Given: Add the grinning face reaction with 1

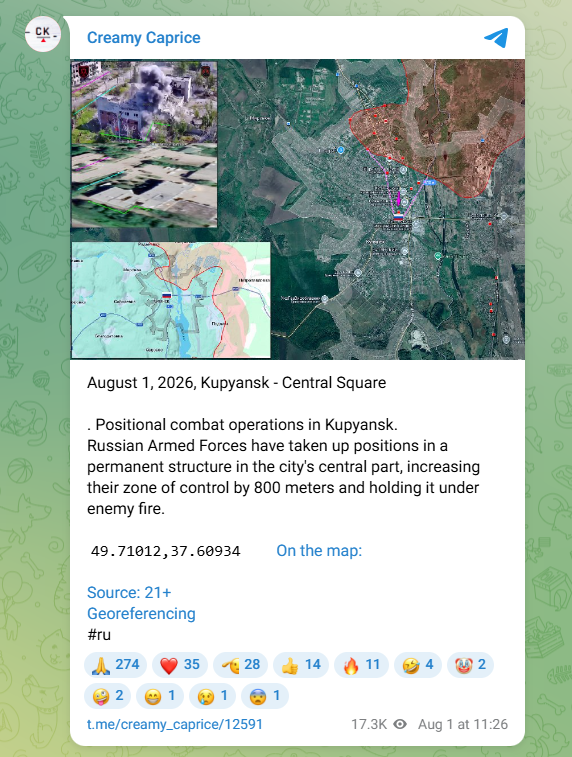Looking at the screenshot, I should [160, 696].
